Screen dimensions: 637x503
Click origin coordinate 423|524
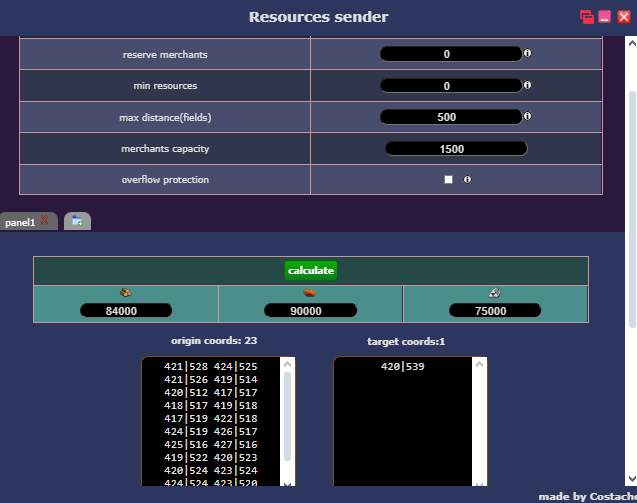[x=236, y=470]
